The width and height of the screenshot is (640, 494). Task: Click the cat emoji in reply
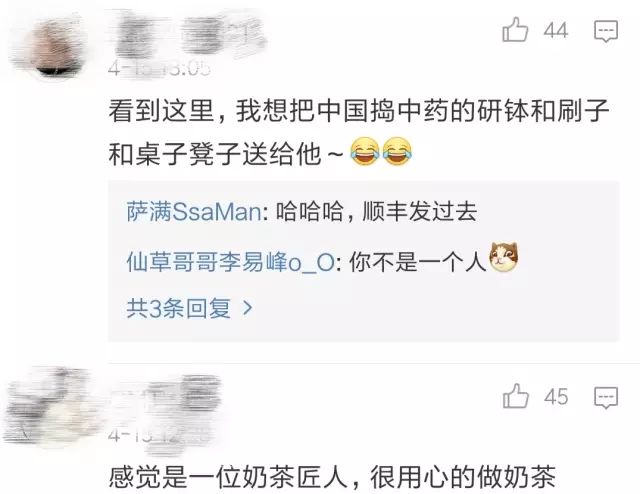pyautogui.click(x=504, y=257)
